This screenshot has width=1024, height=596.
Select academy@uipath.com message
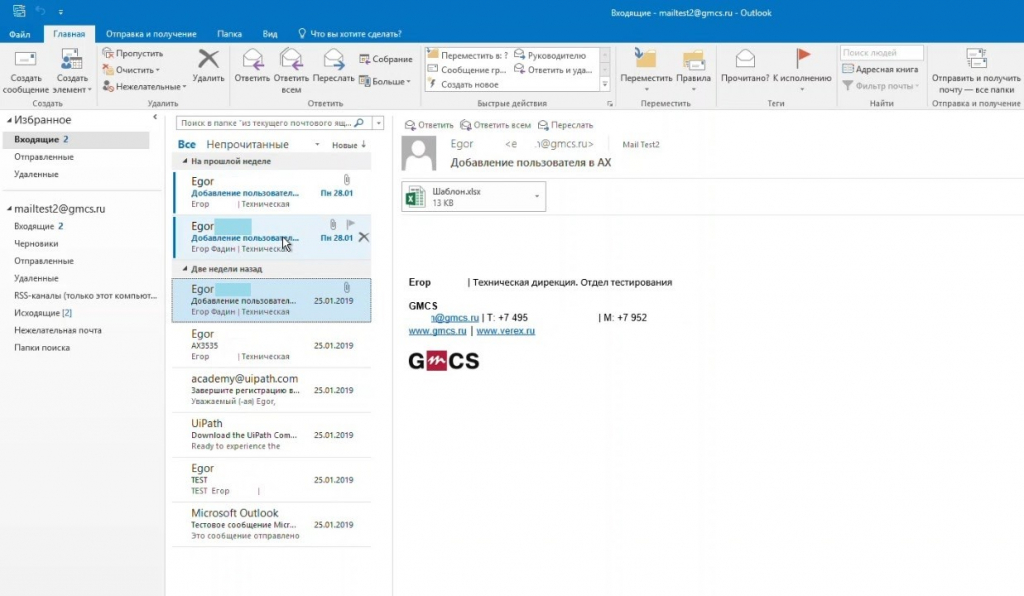tap(272, 390)
